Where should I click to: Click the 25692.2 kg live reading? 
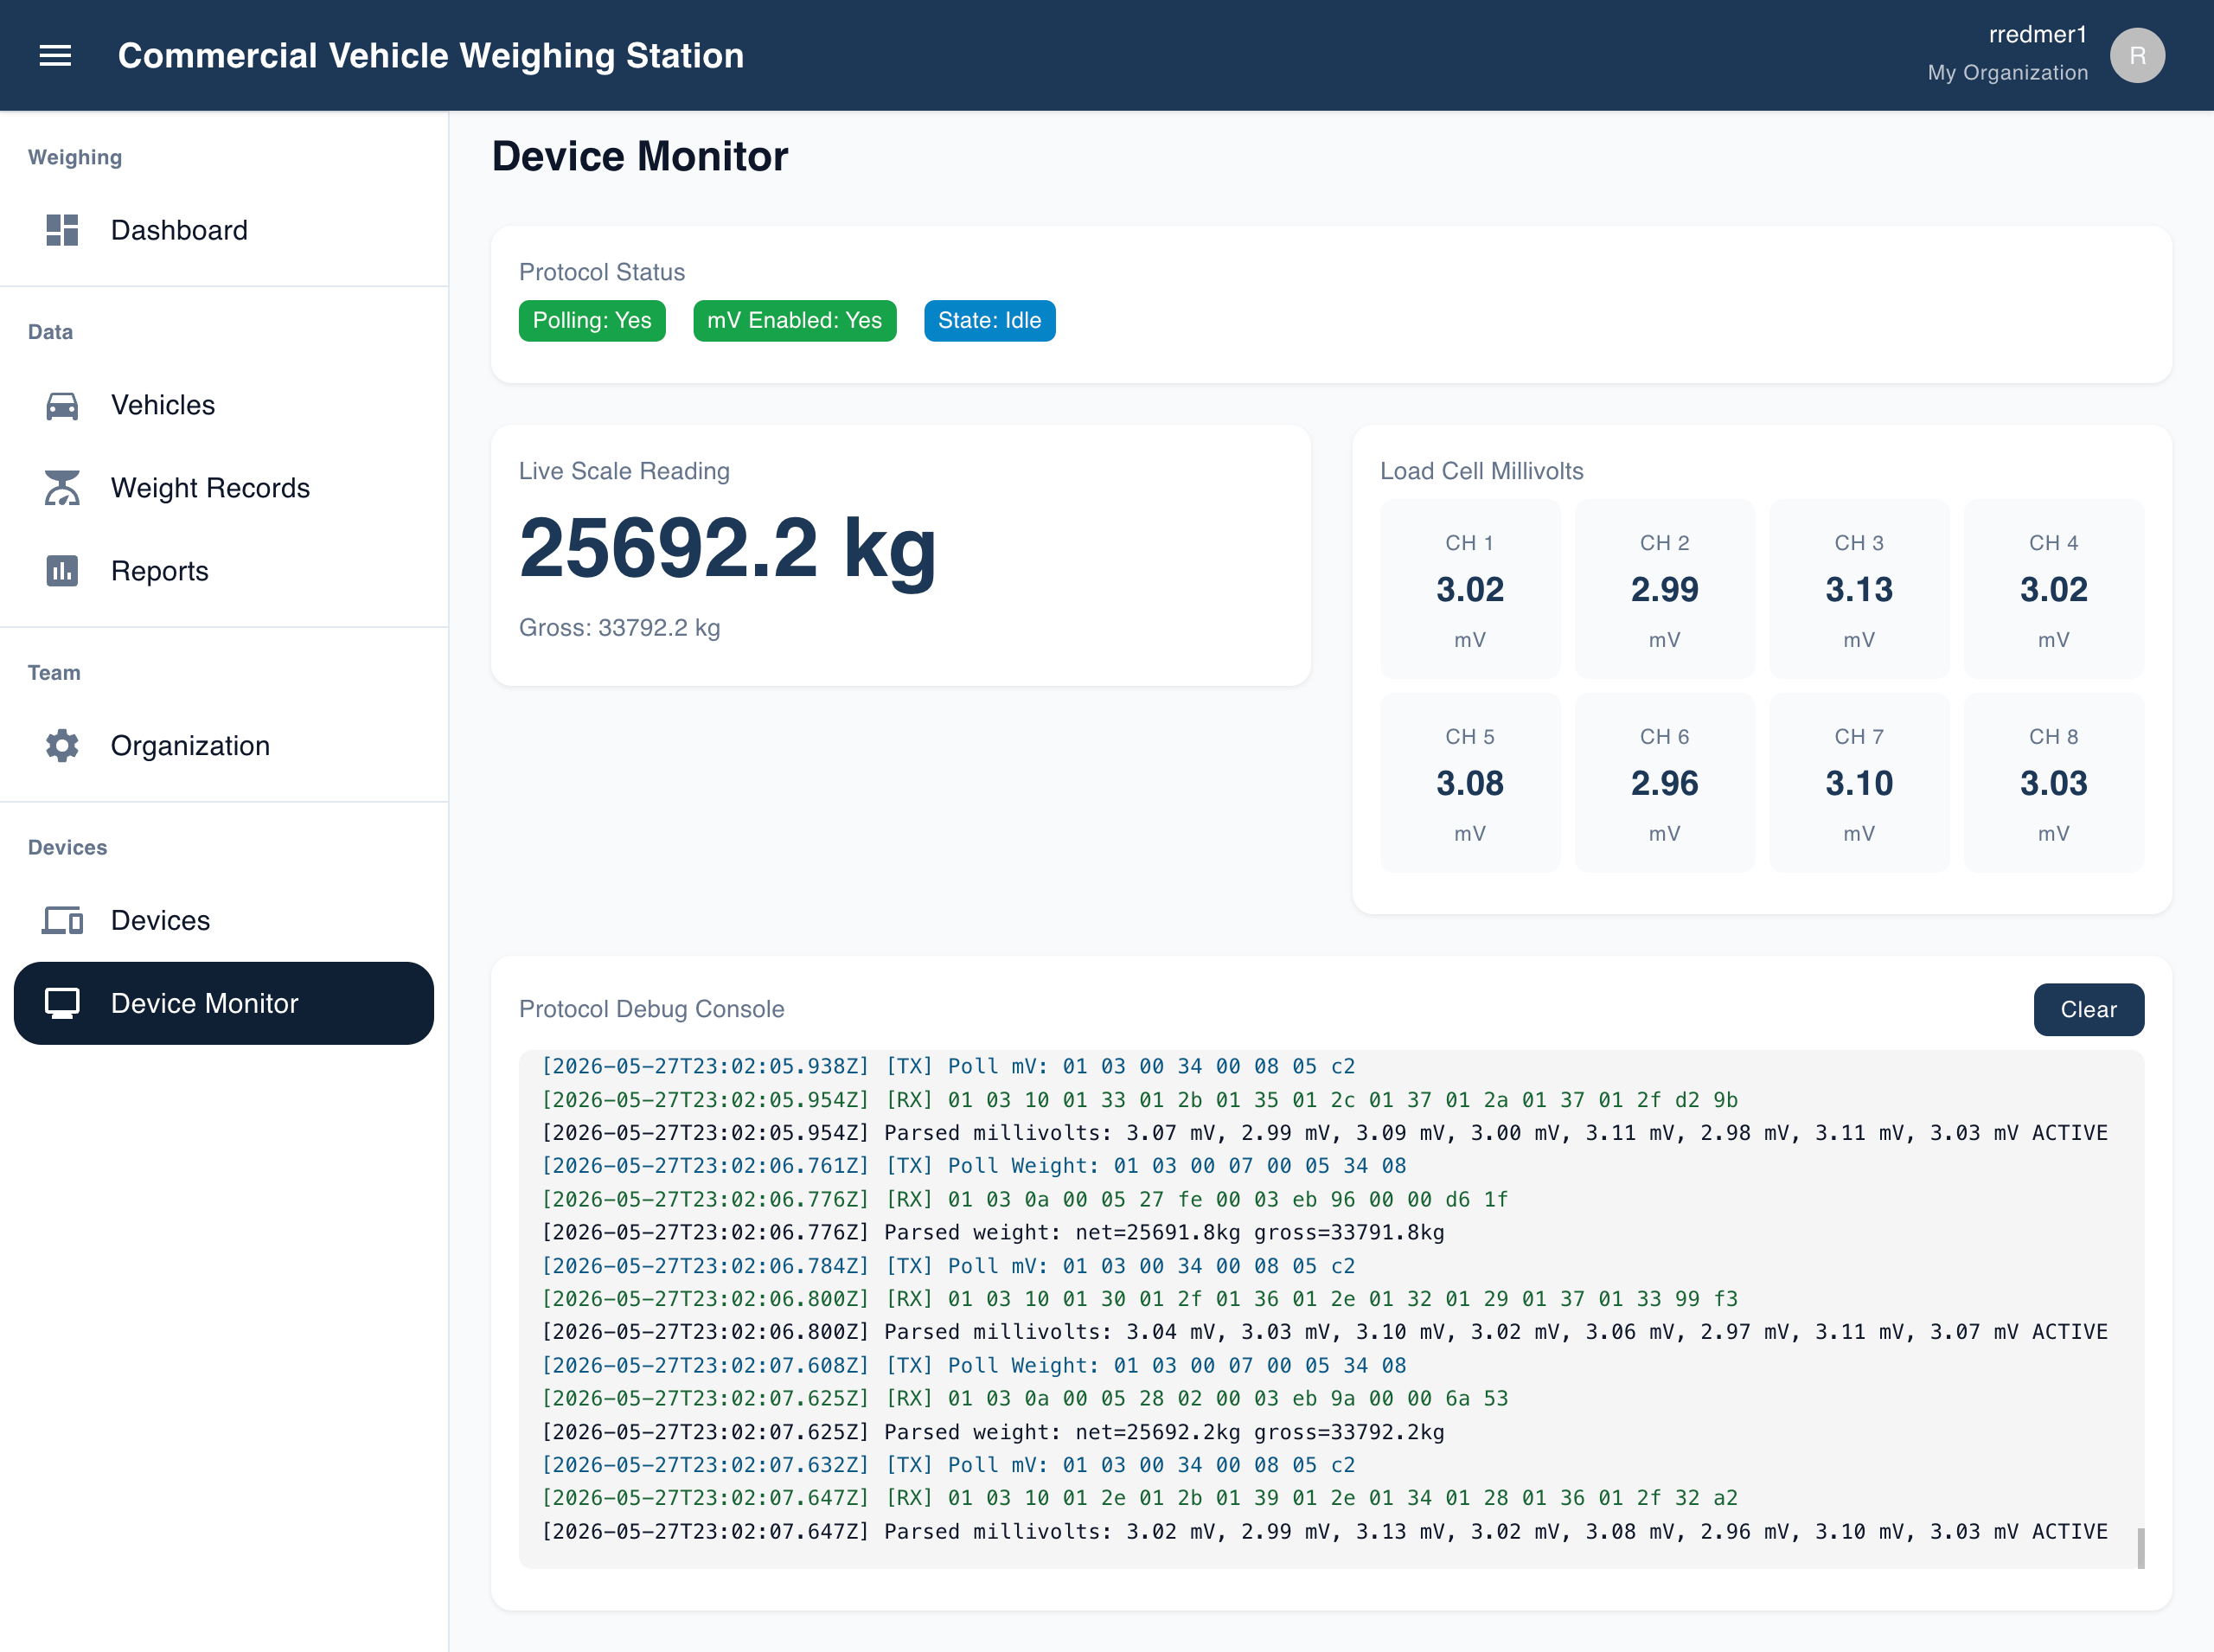point(728,548)
